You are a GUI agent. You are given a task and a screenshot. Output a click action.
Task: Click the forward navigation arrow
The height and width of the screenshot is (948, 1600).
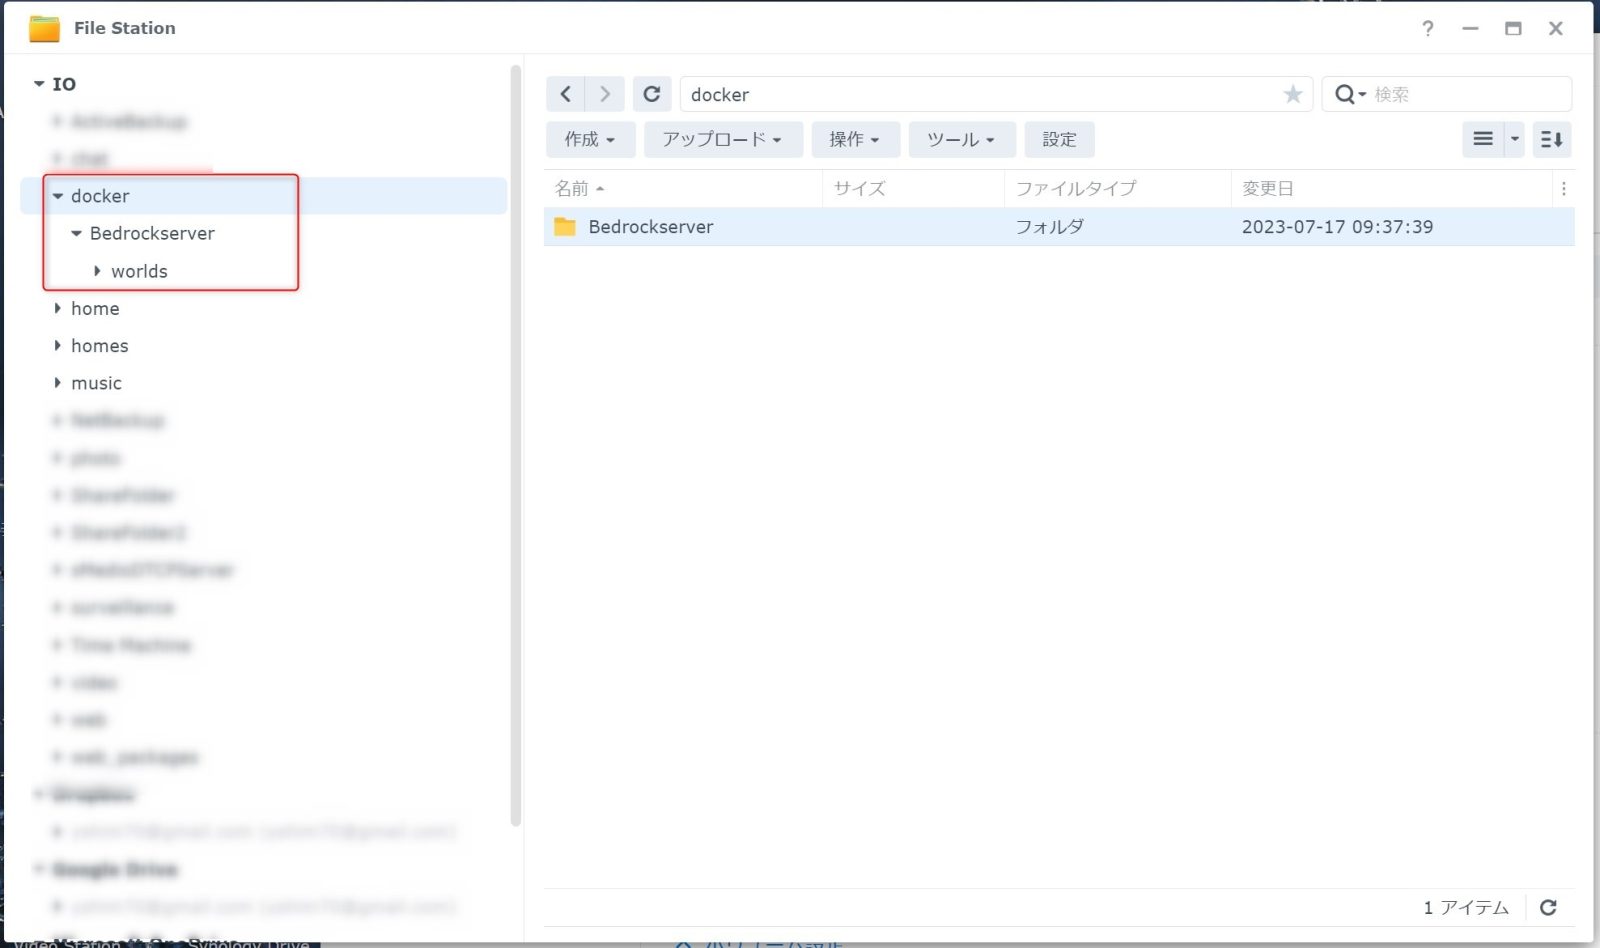(605, 94)
